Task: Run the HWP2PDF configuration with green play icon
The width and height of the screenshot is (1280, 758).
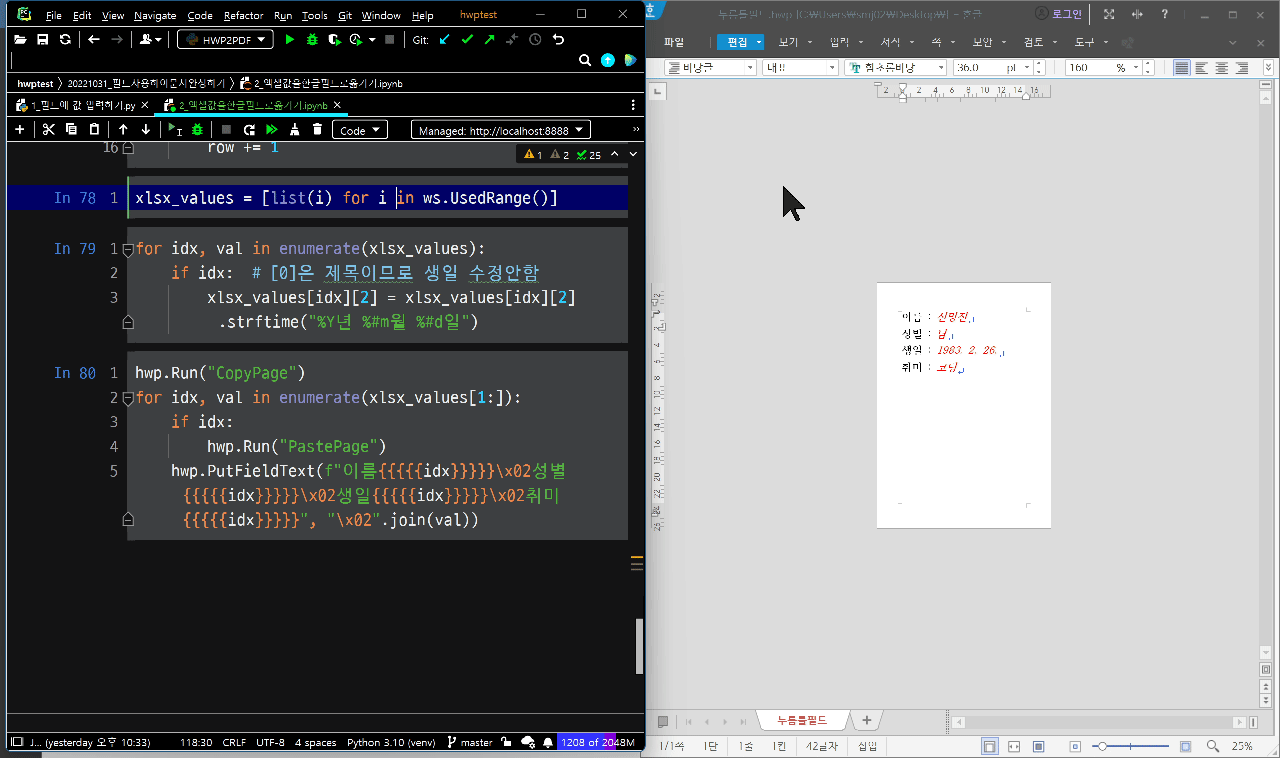Action: 290,39
